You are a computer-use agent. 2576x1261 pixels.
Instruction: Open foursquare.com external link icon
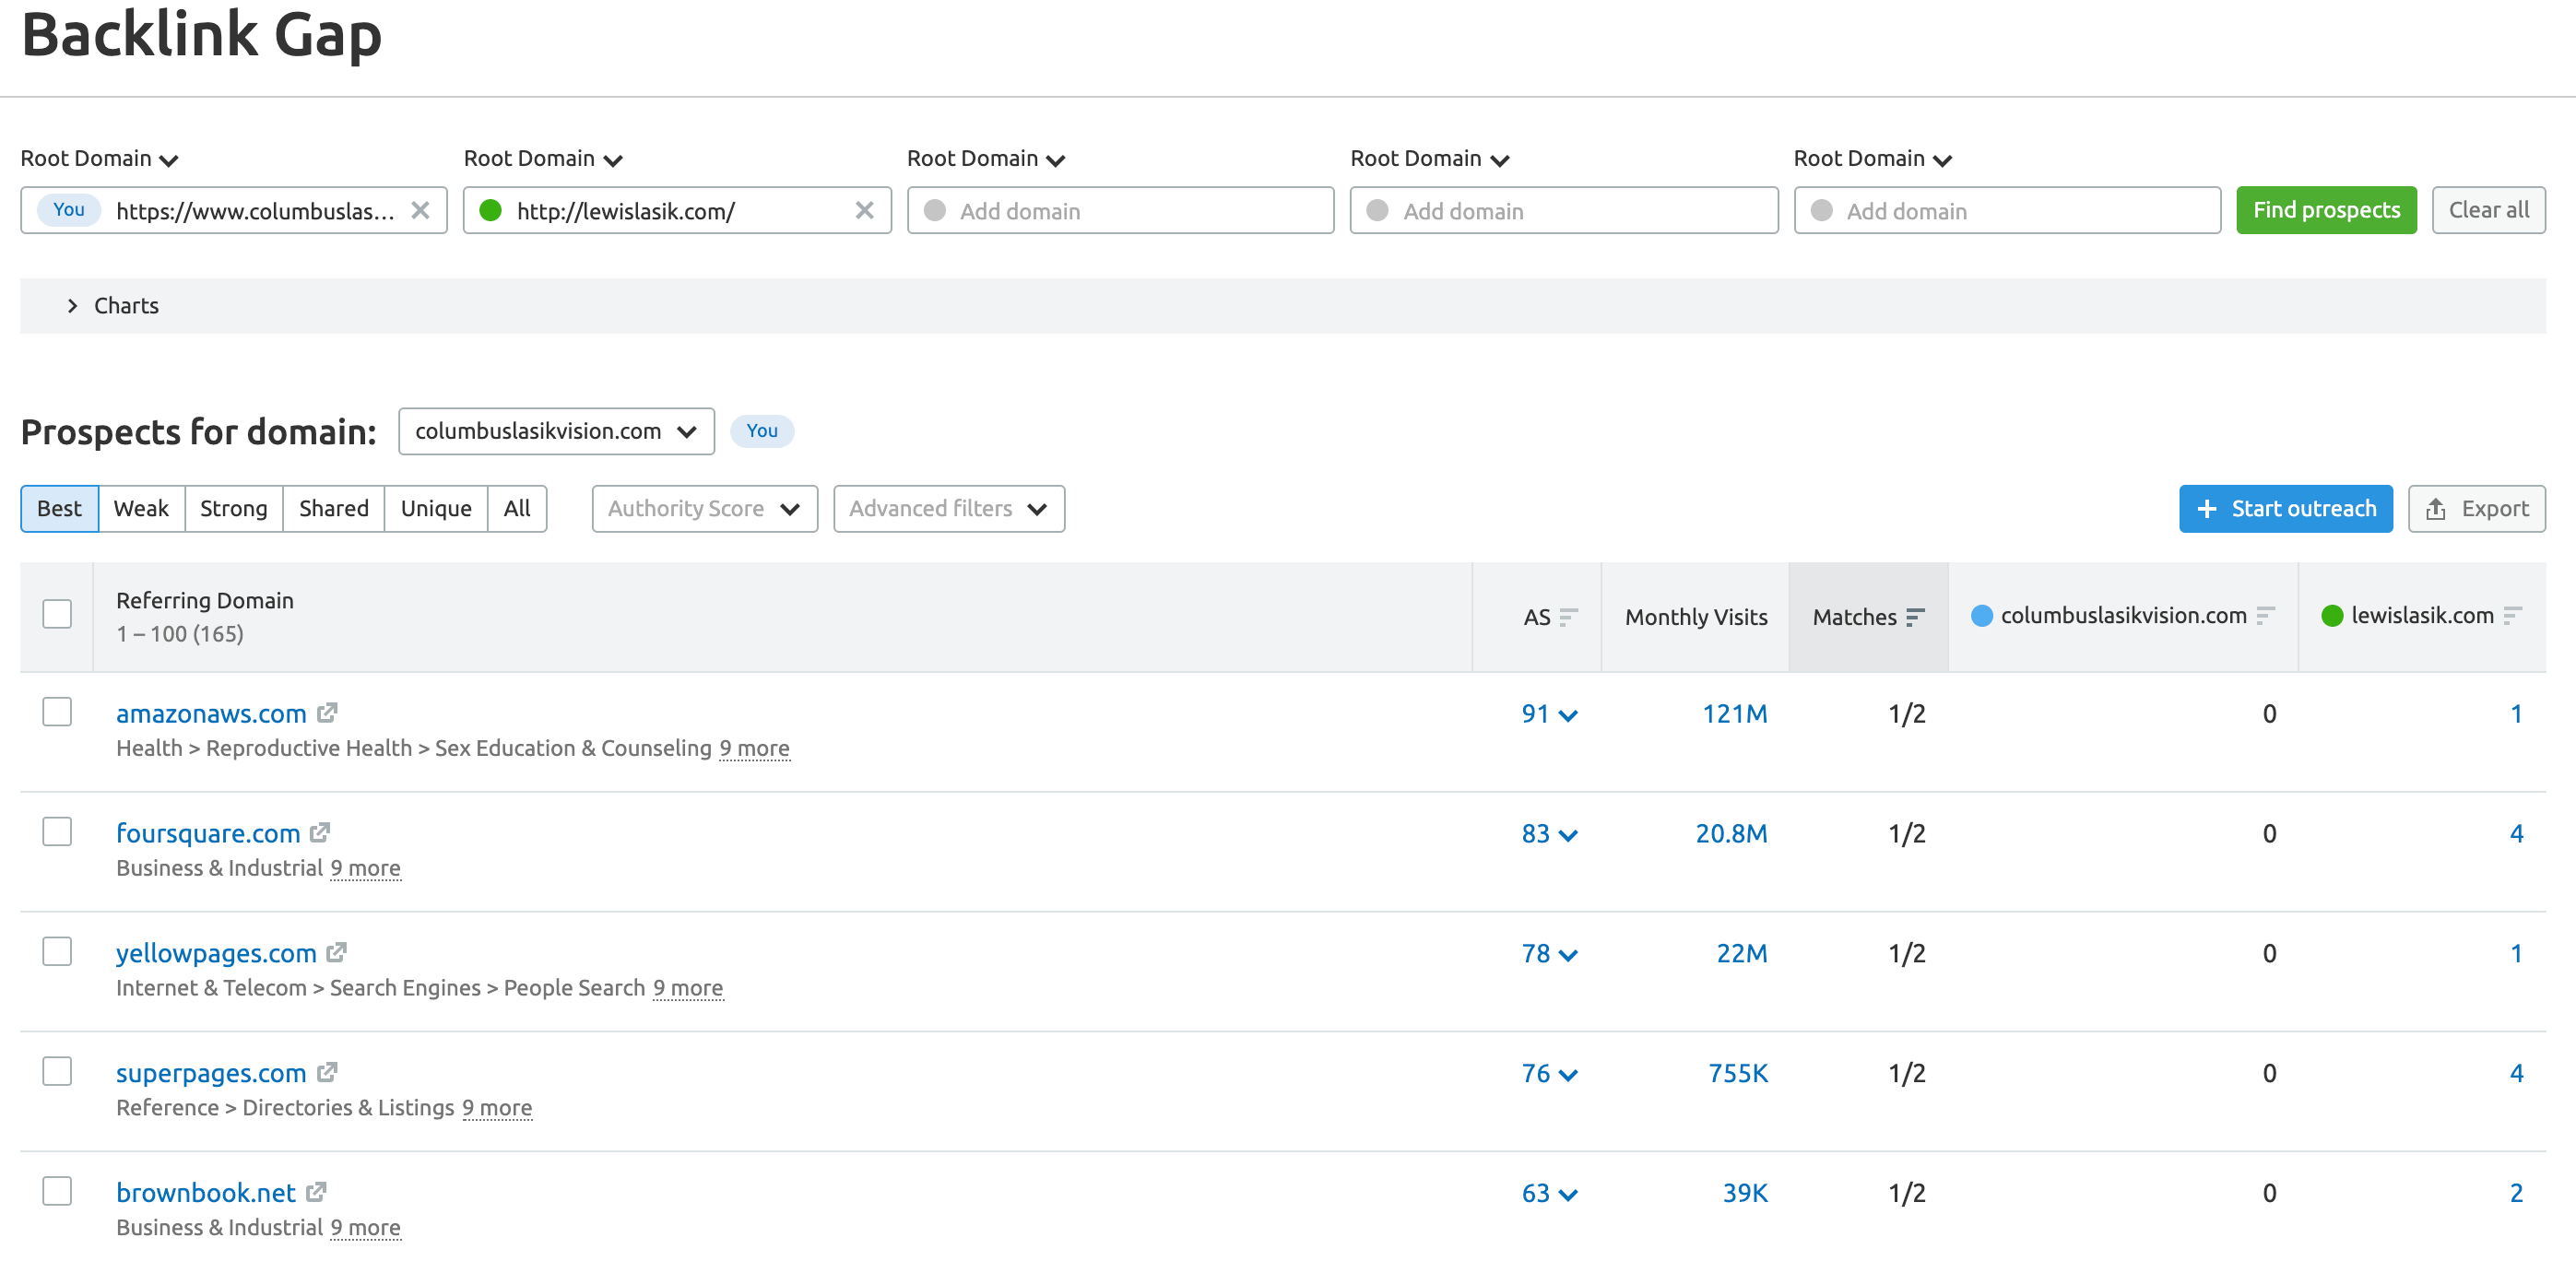(x=320, y=833)
